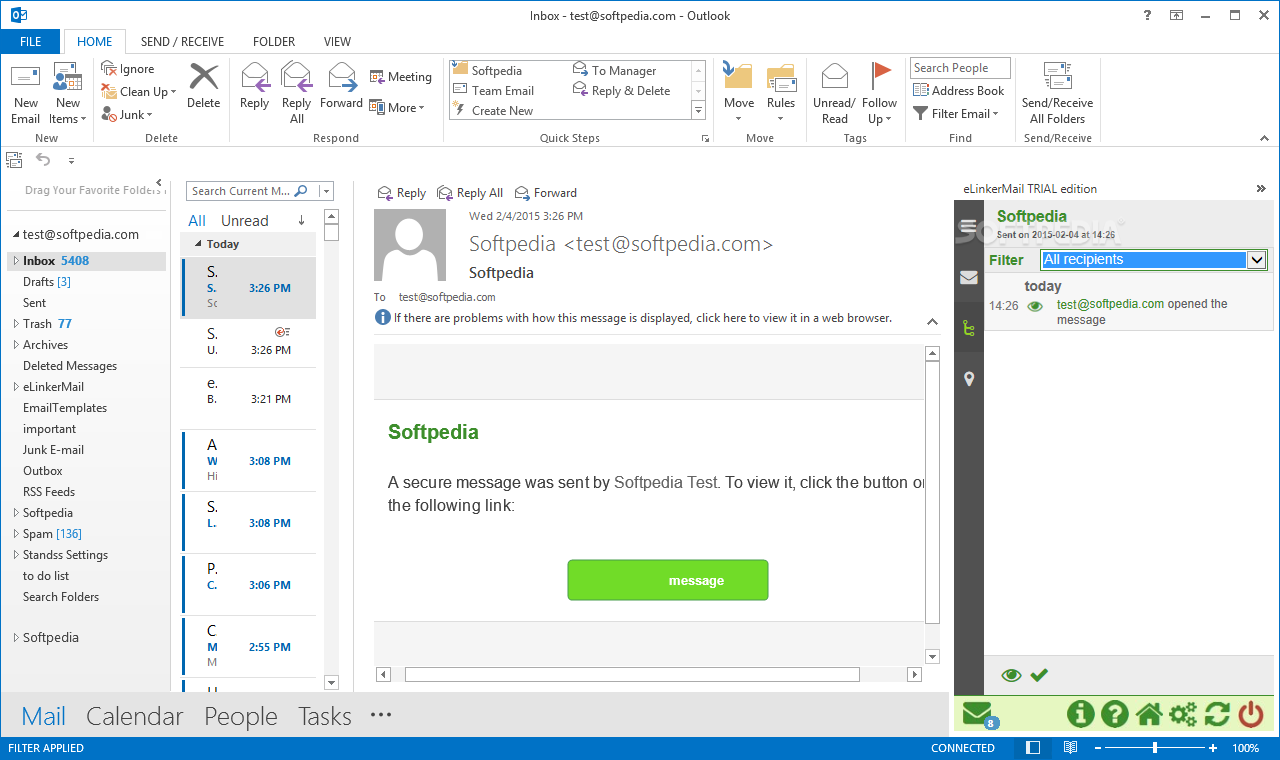Viewport: 1280px width, 760px height.
Task: Open the SEND / RECEIVE tab
Action: (x=182, y=42)
